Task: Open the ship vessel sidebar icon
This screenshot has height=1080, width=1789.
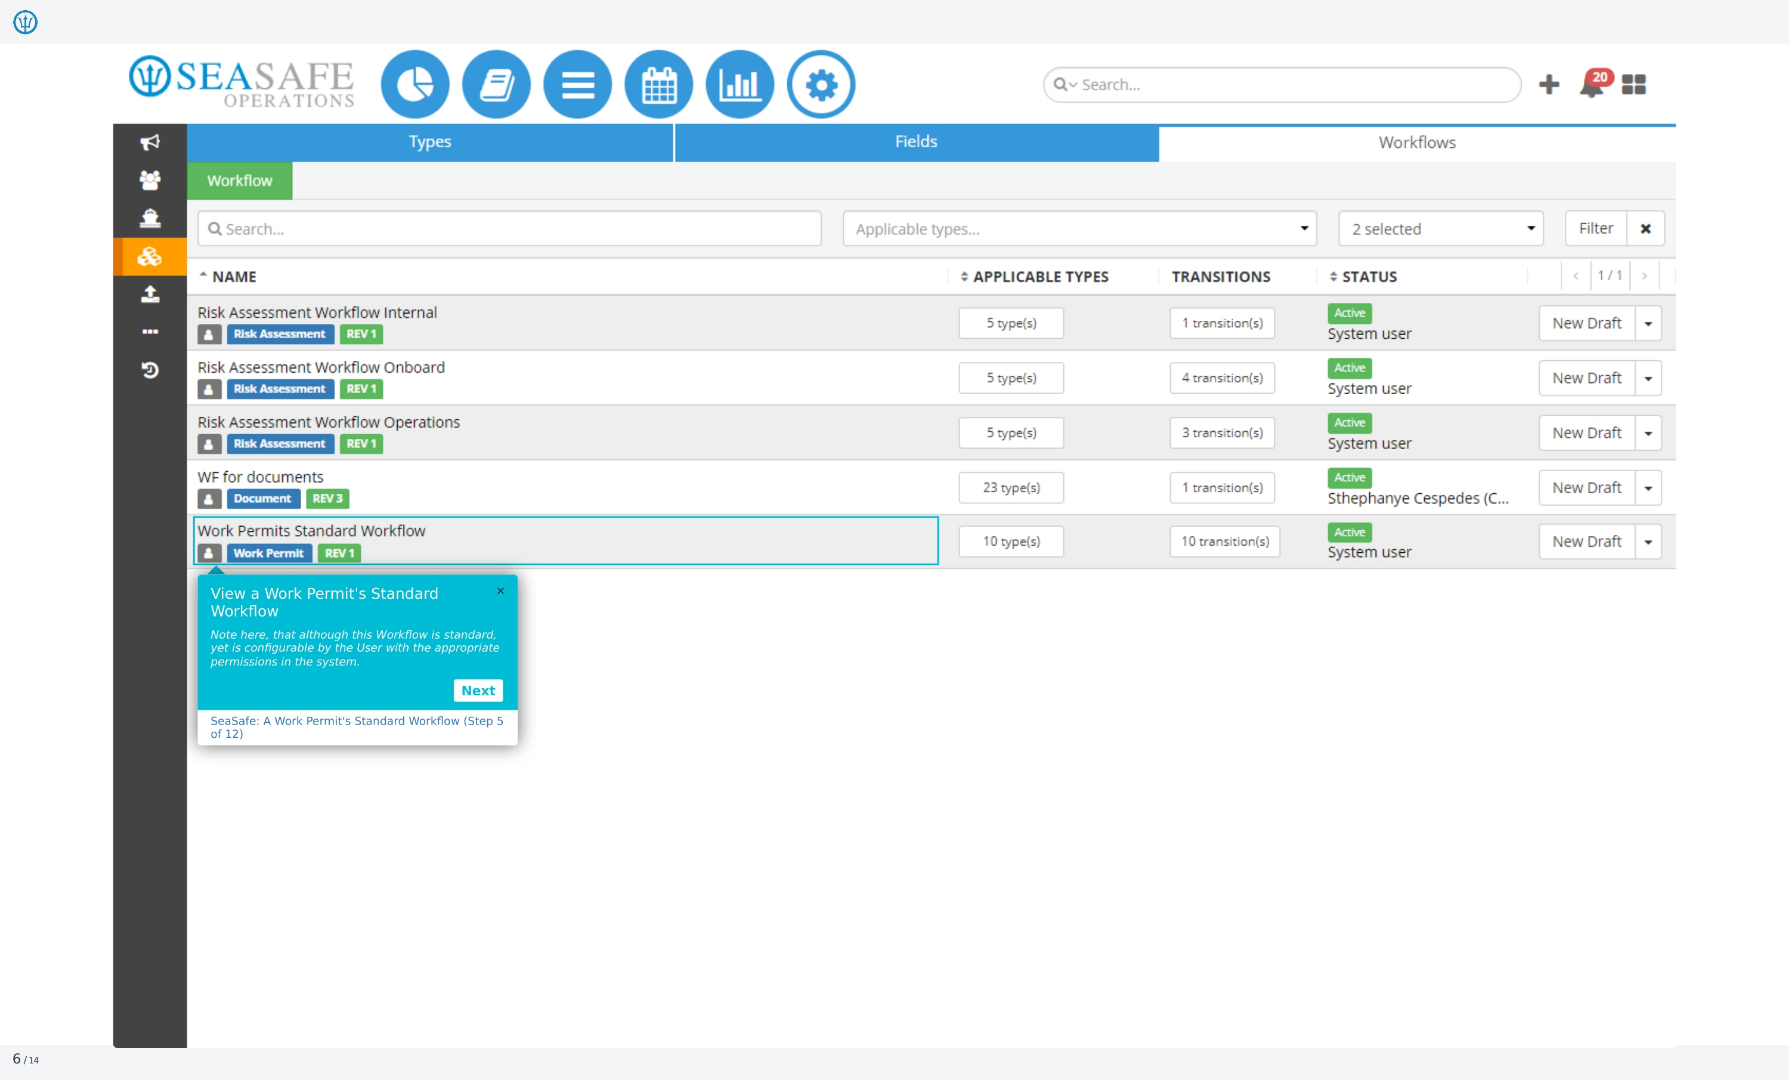Action: pyautogui.click(x=150, y=218)
